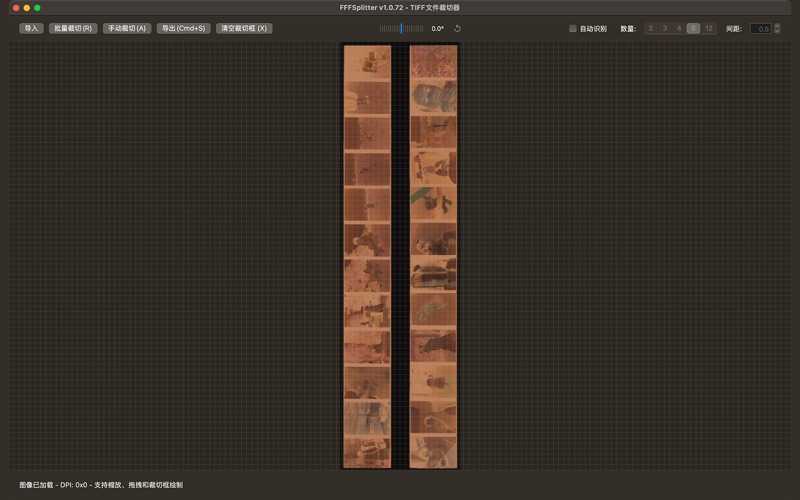Viewport: 800px width, 500px height.
Task: Reset rotation with the circular arrow icon
Action: point(458,29)
